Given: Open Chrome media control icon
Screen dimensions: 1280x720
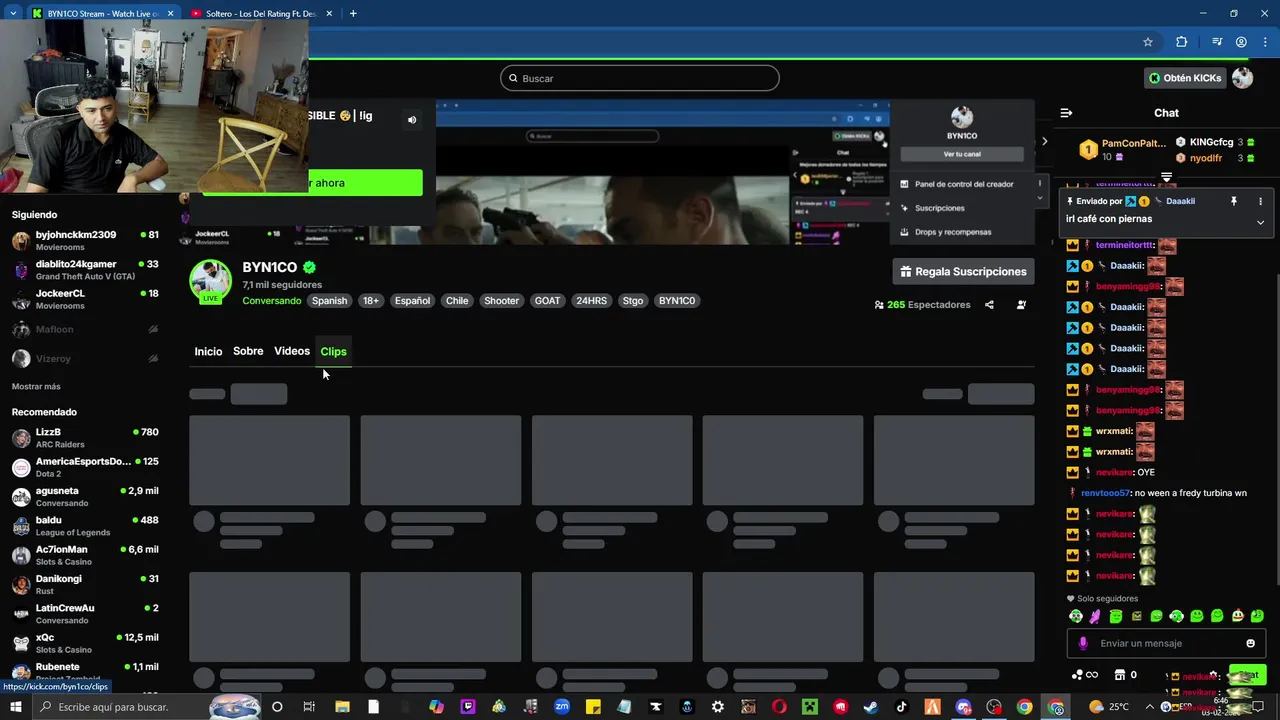Looking at the screenshot, I should coord(1217,42).
